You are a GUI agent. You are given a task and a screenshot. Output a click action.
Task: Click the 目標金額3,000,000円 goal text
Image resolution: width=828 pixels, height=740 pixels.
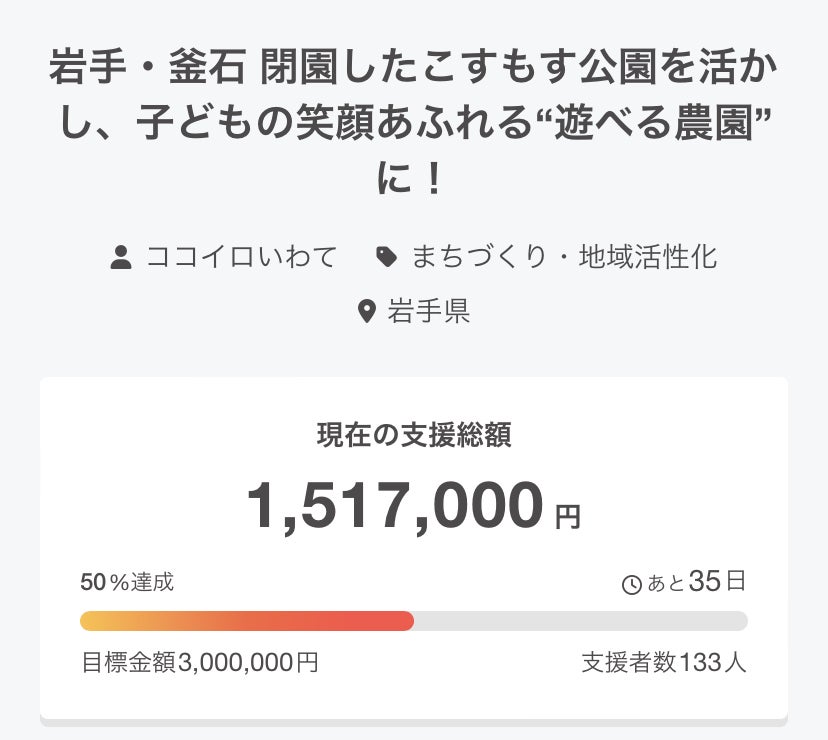[200, 662]
